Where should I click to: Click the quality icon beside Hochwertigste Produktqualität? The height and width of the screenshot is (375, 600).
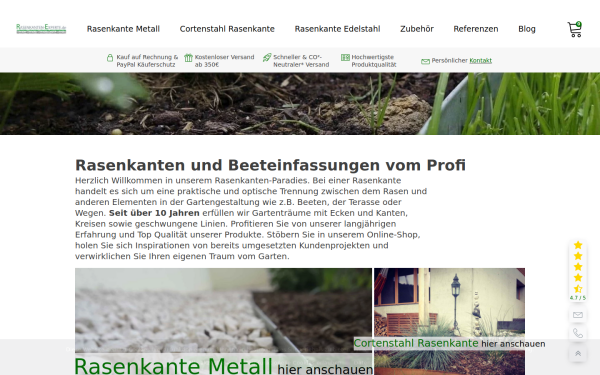click(x=345, y=57)
